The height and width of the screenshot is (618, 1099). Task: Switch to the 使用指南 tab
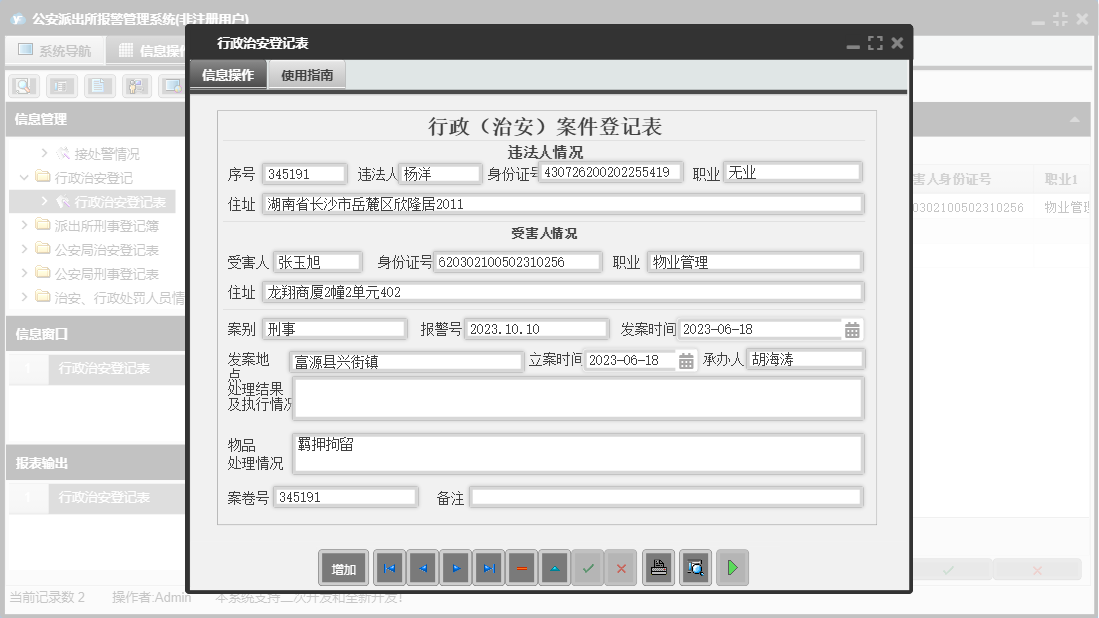click(x=306, y=74)
